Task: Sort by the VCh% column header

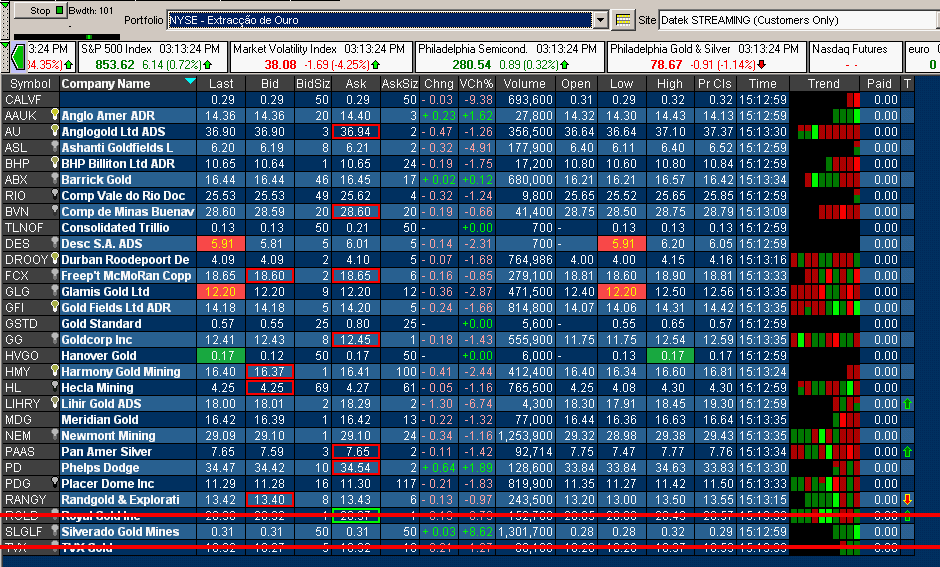Action: pos(476,84)
